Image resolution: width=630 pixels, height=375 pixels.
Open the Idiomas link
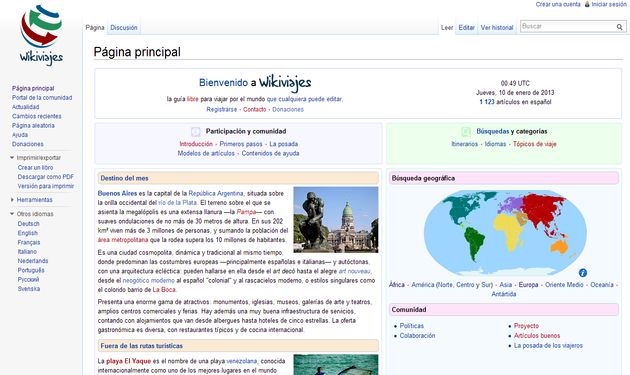click(x=495, y=144)
